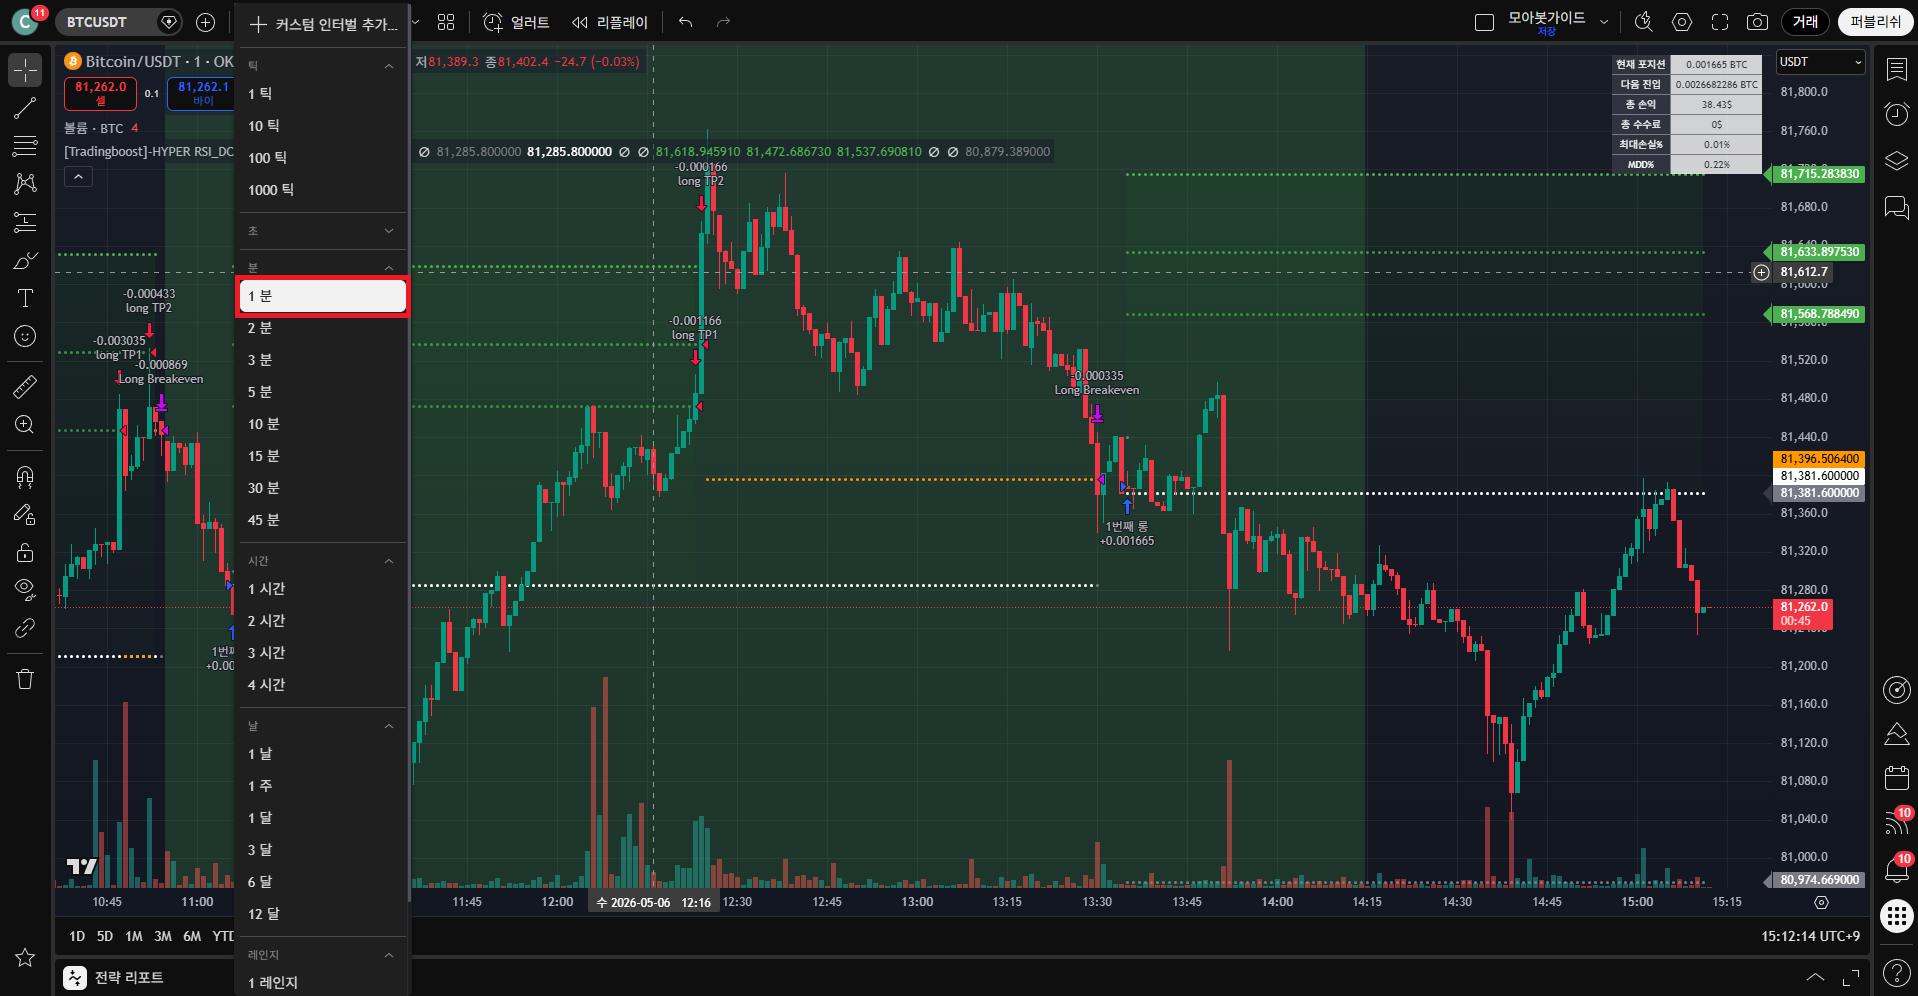The width and height of the screenshot is (1918, 996).
Task: Toggle stay in drawing mode
Action: click(25, 514)
